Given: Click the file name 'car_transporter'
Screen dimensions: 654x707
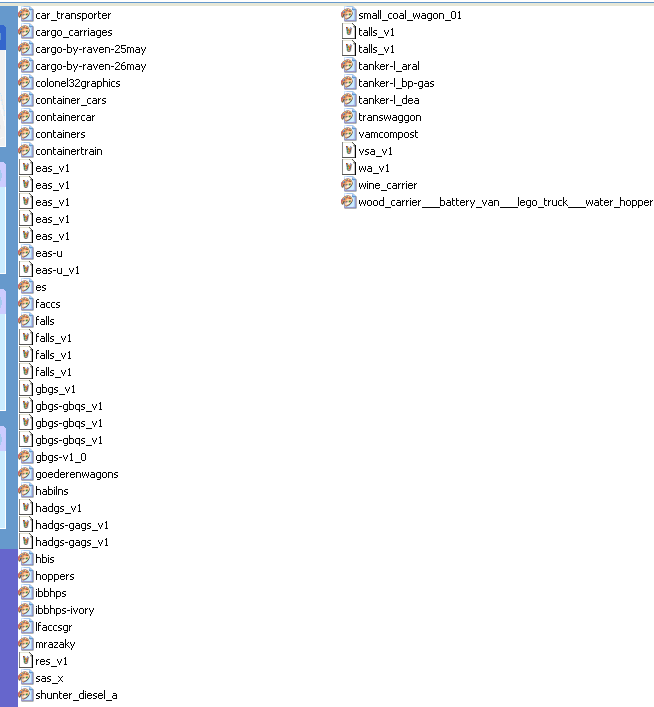Looking at the screenshot, I should (x=73, y=15).
